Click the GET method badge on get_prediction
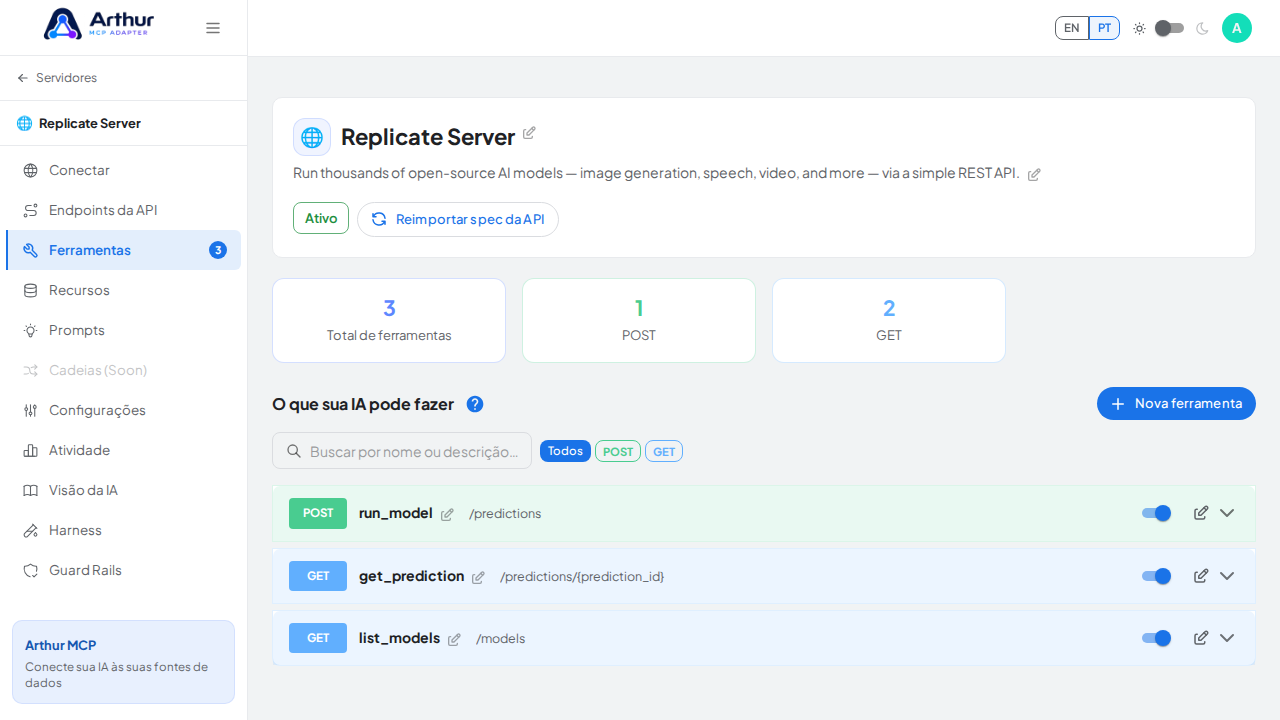Viewport: 1280px width, 720px height. coord(318,576)
